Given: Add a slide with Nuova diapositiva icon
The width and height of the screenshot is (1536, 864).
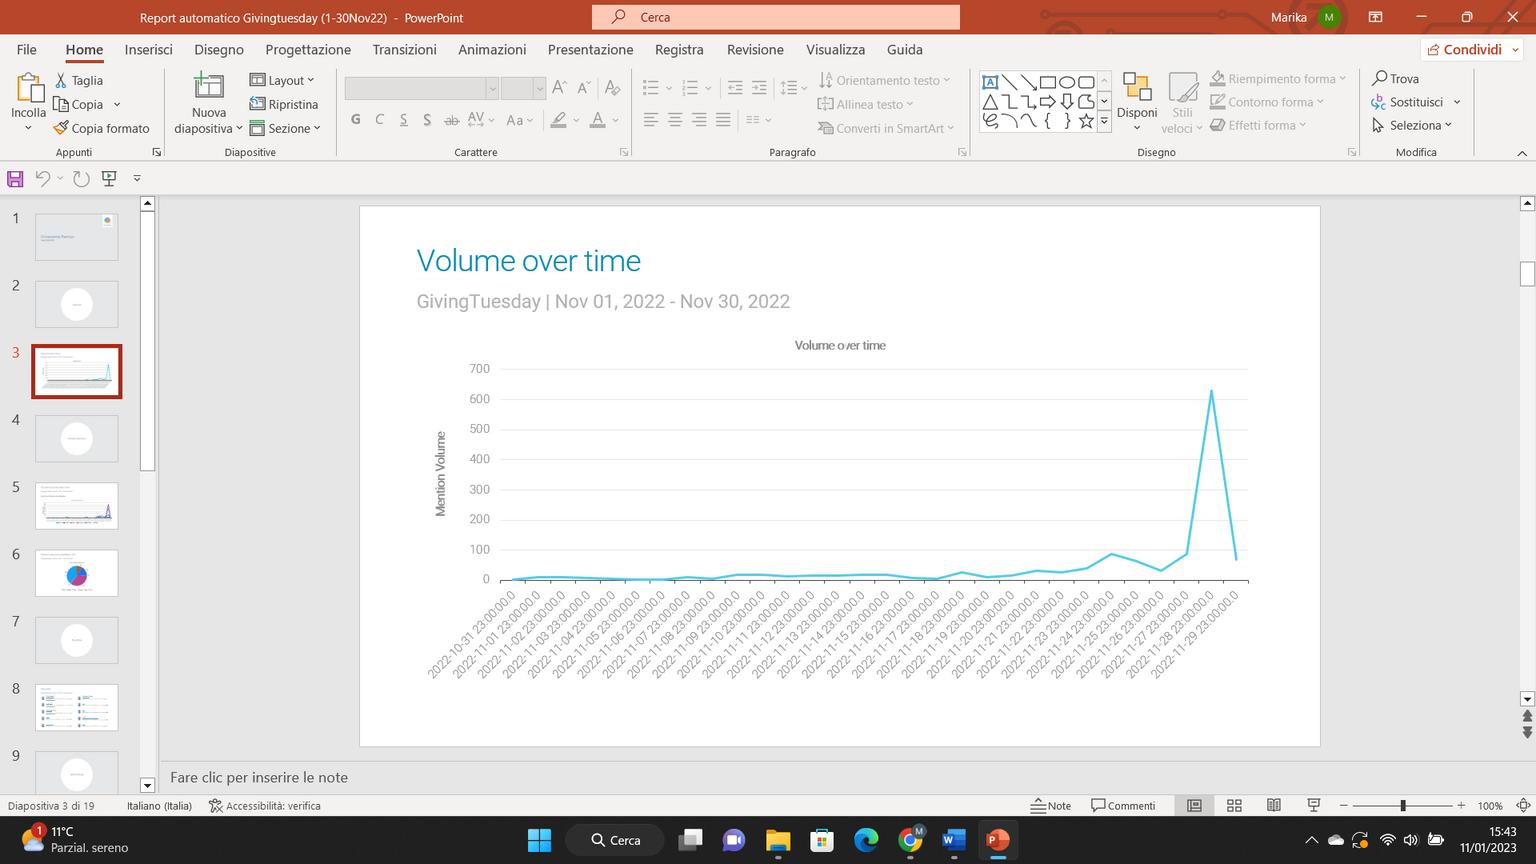Looking at the screenshot, I should (208, 86).
